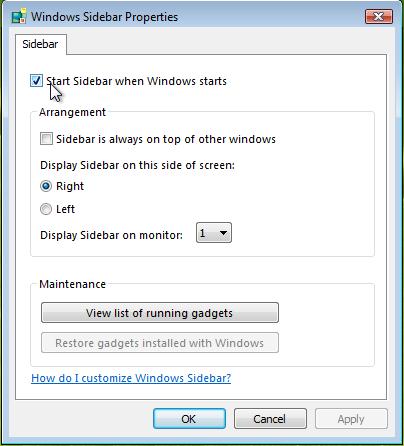Click the Right option label text

coord(70,186)
